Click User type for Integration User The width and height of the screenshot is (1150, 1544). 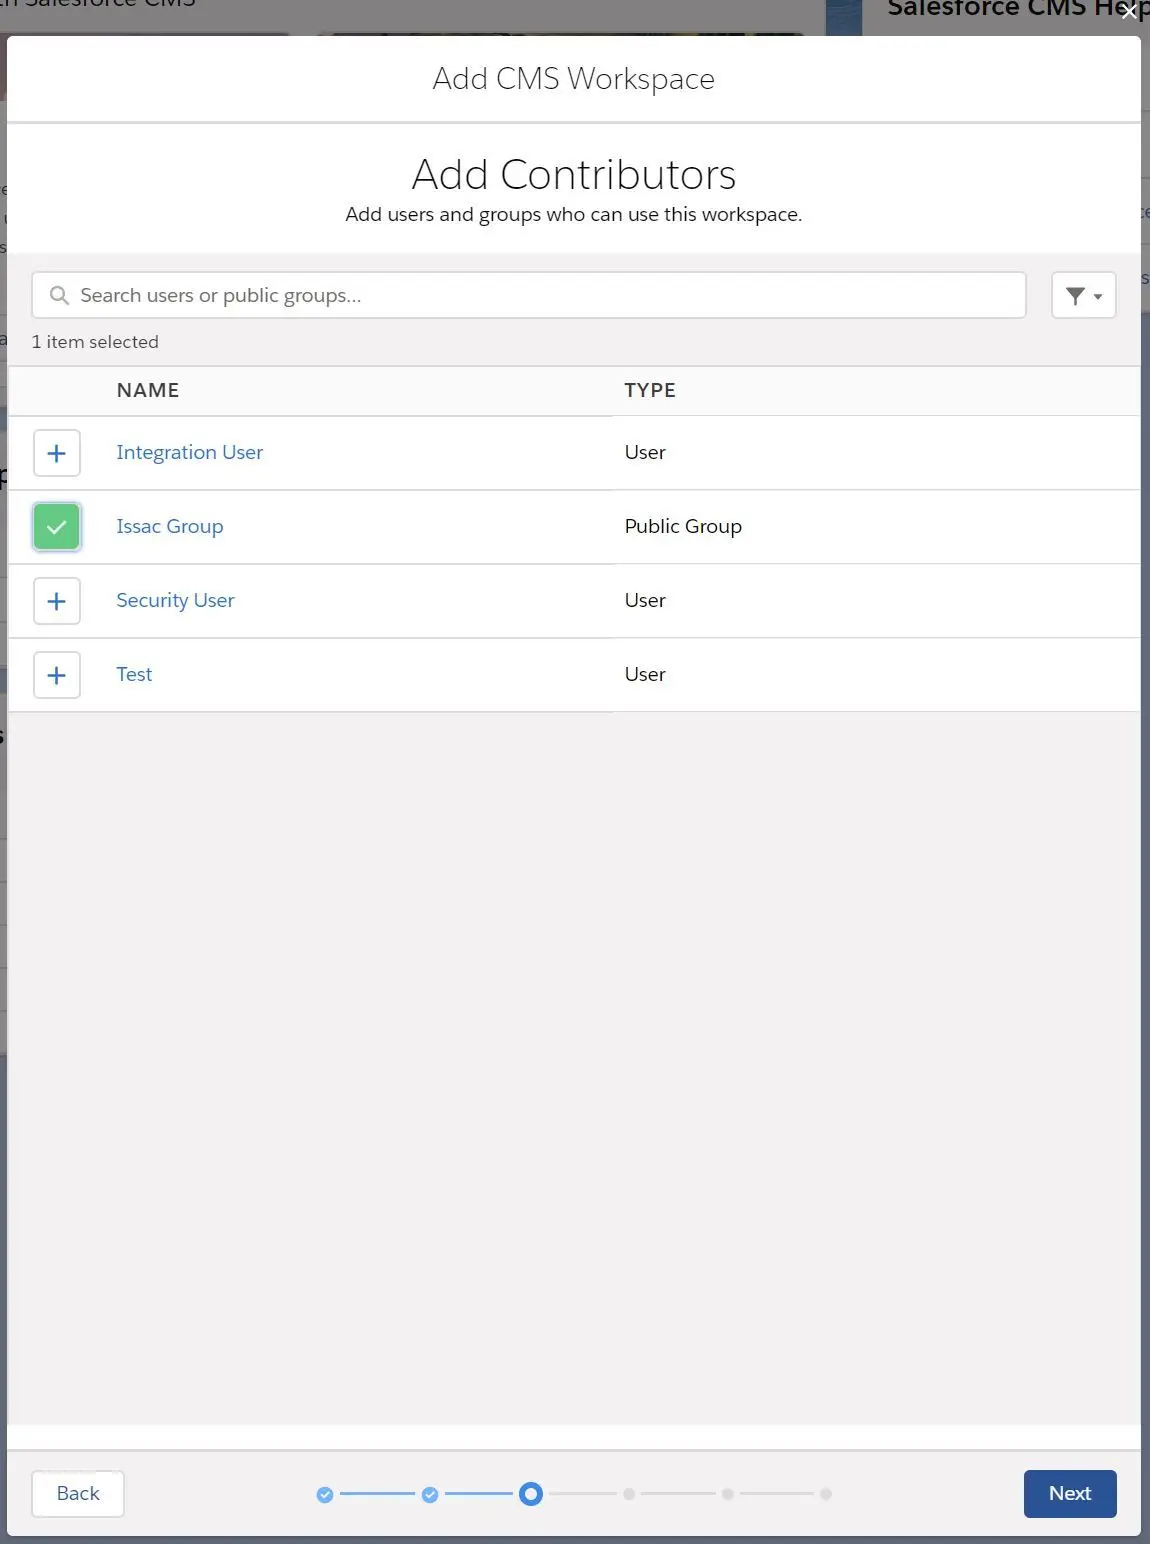(x=645, y=452)
